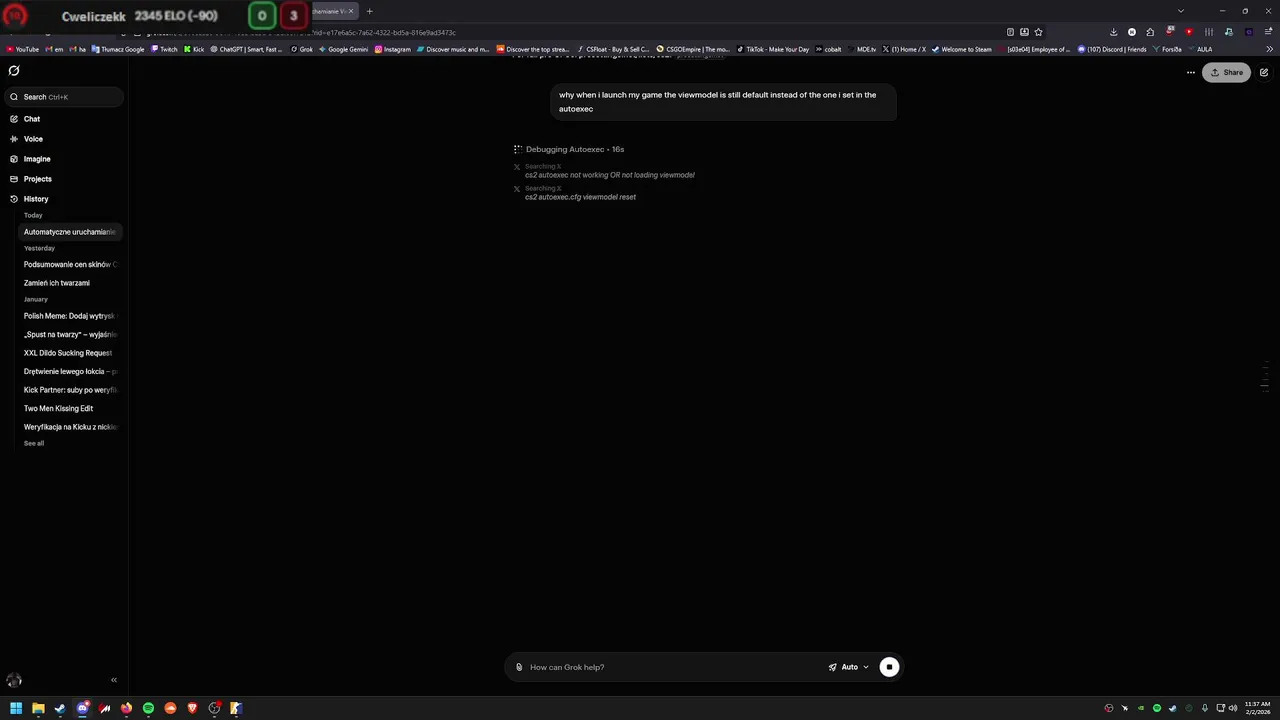Open the user profile avatar

click(14, 680)
